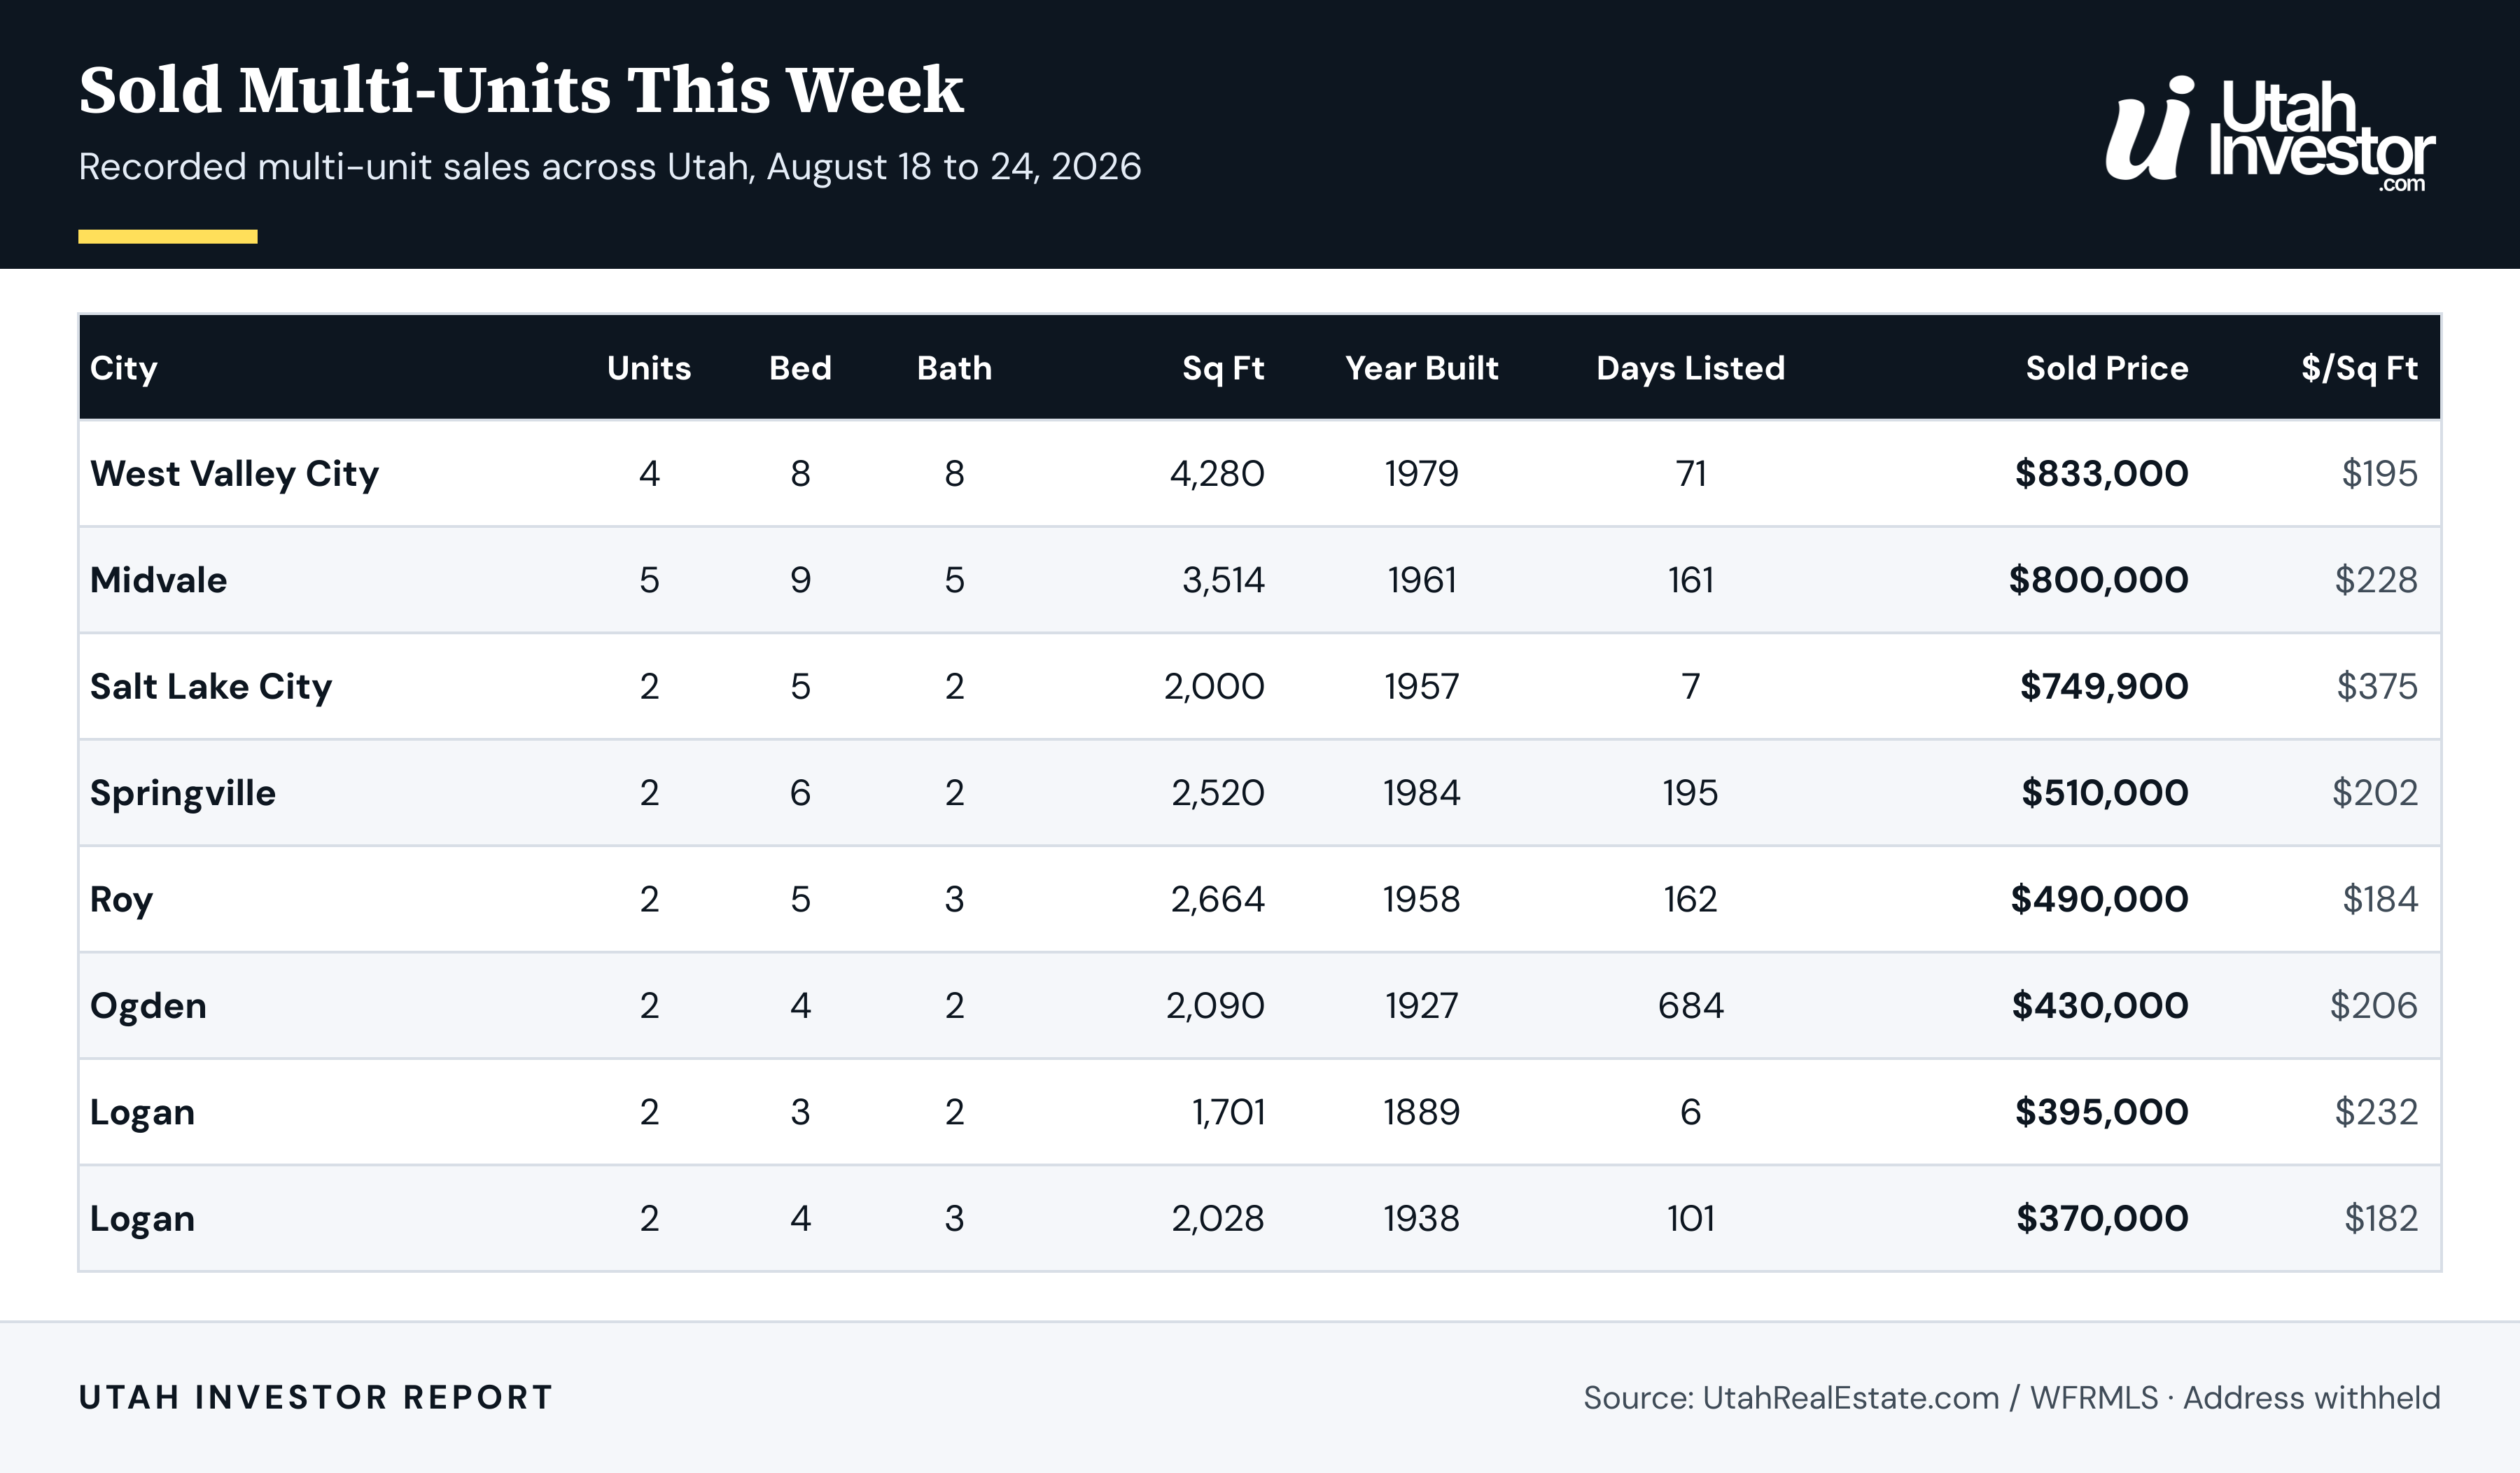Select the Year Built column header
The width and height of the screenshot is (2520, 1473).
[1421, 368]
